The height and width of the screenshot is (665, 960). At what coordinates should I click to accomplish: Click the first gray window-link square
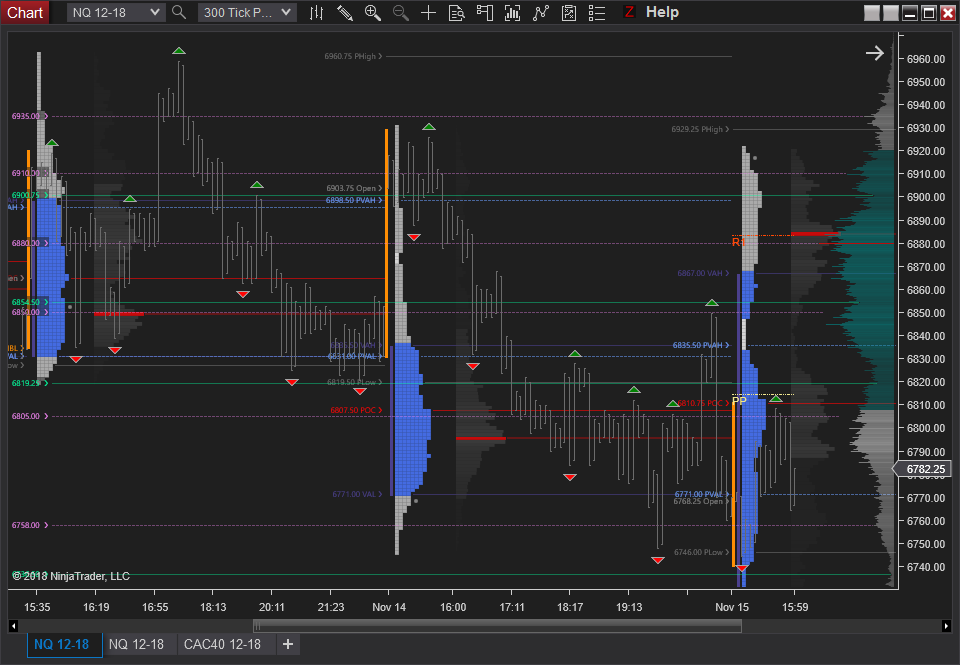(x=872, y=13)
